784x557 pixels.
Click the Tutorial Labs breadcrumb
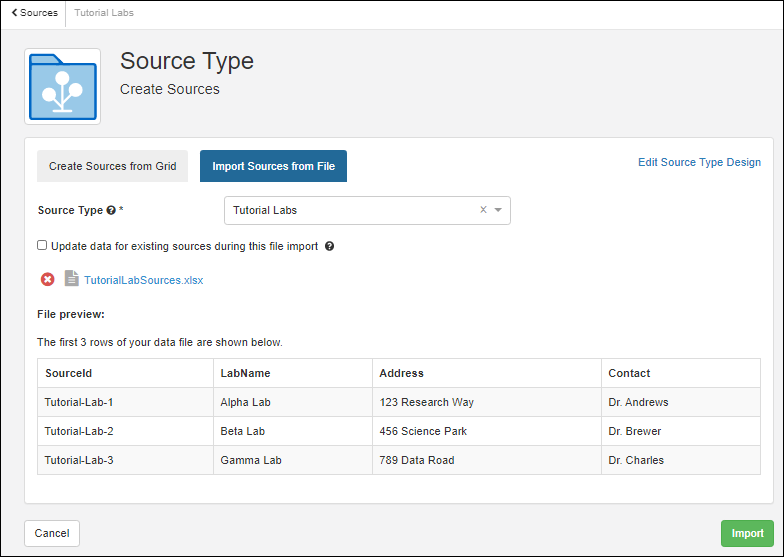pos(104,13)
